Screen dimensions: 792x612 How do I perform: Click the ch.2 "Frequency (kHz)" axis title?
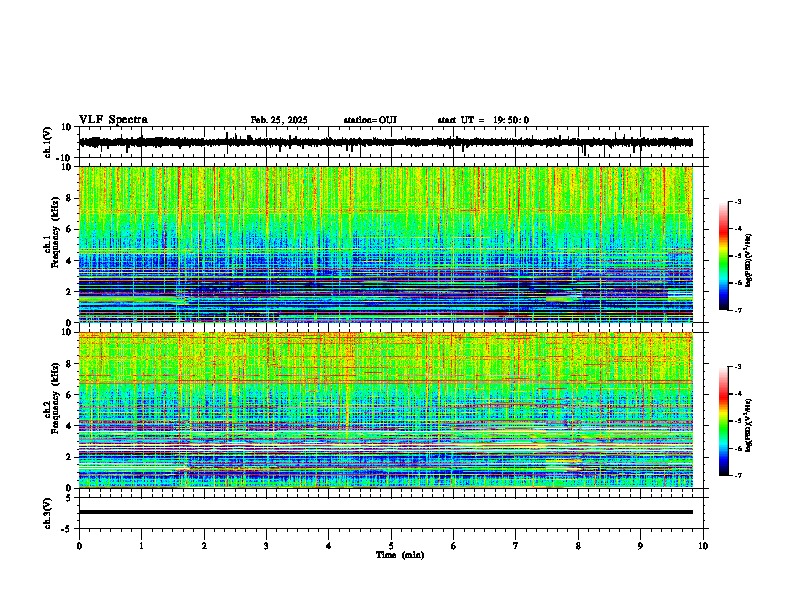54,397
